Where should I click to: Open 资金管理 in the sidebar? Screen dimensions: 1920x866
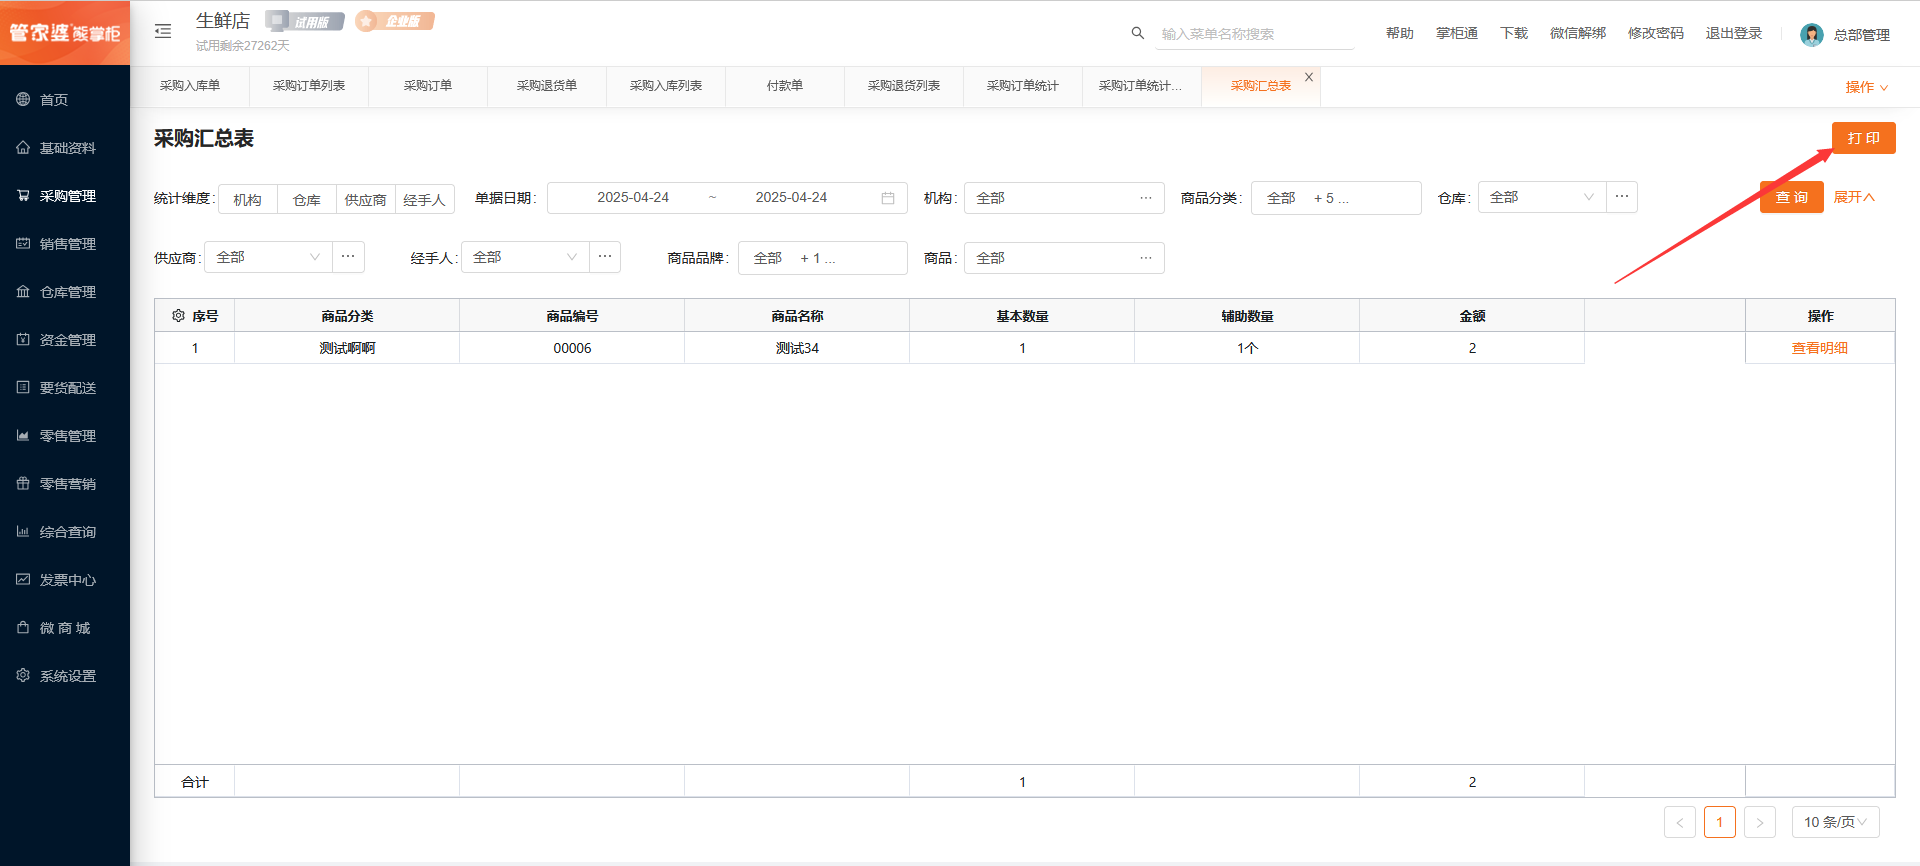coord(65,340)
